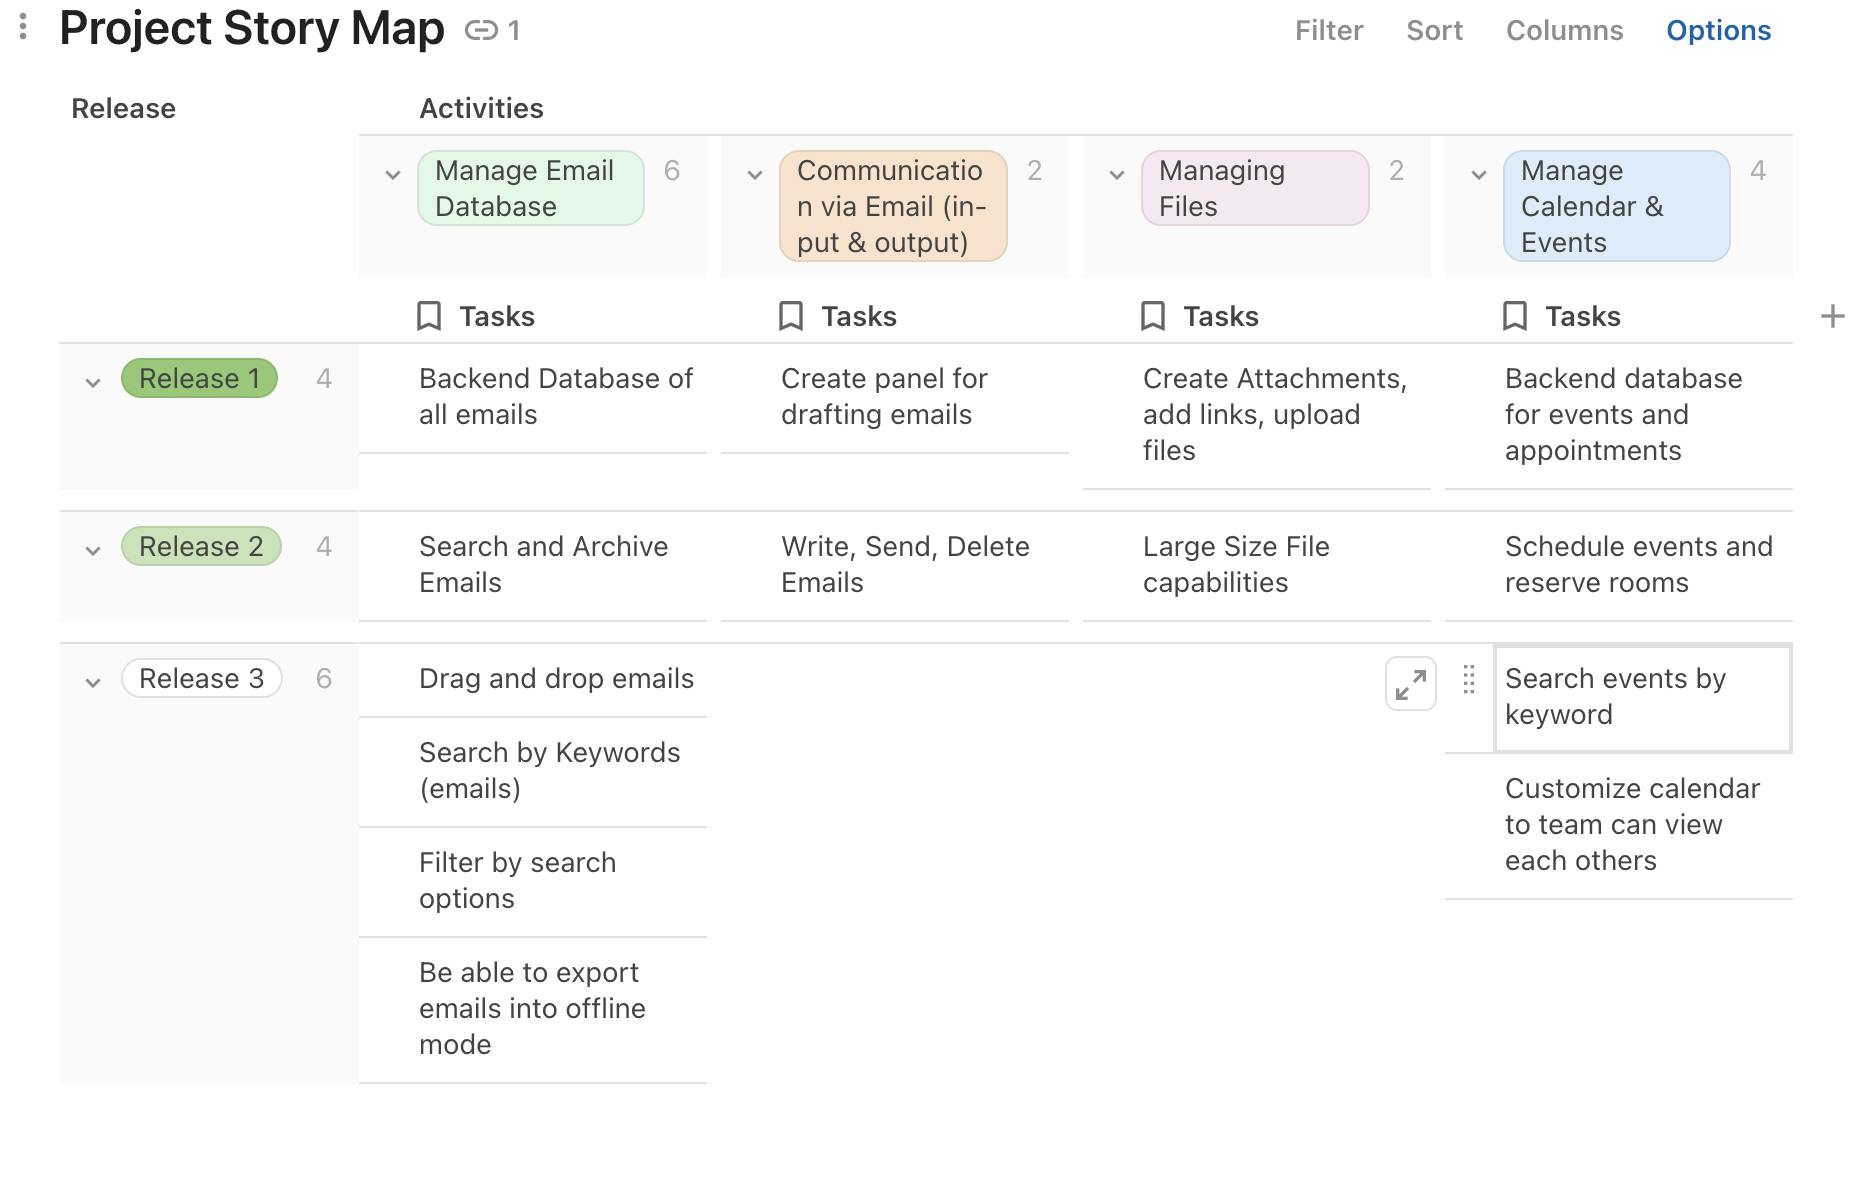Click the bookmark icon under Manage Calendar & Events
This screenshot has width=1876, height=1180.
coord(1515,317)
